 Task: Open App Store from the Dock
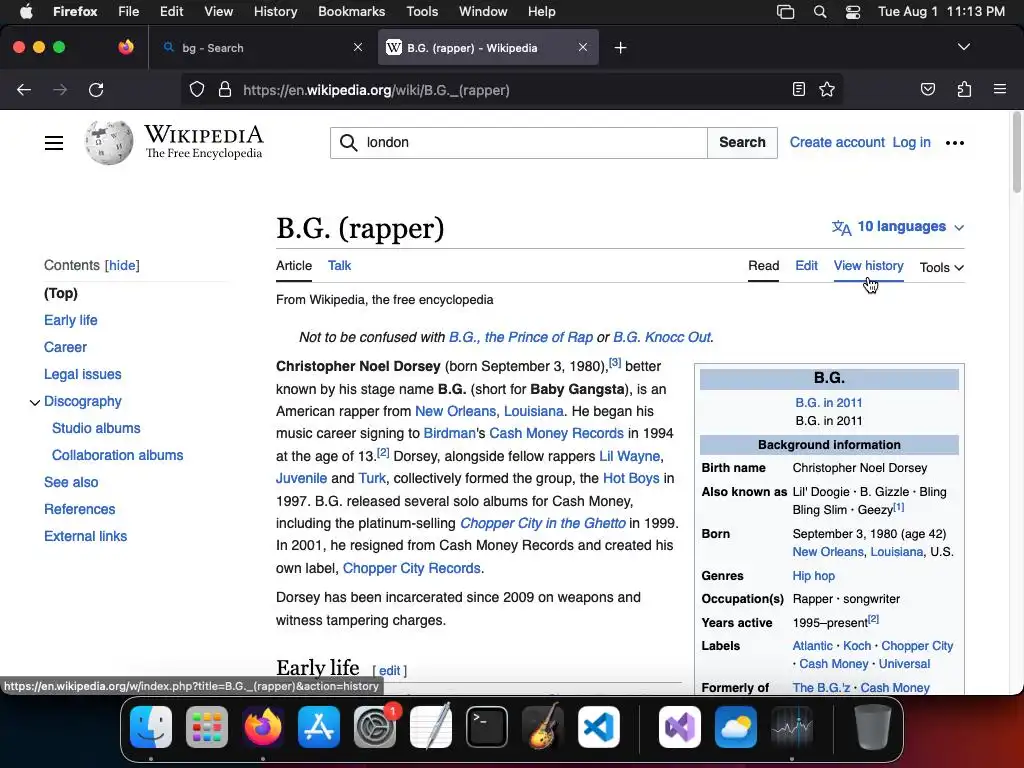point(319,727)
